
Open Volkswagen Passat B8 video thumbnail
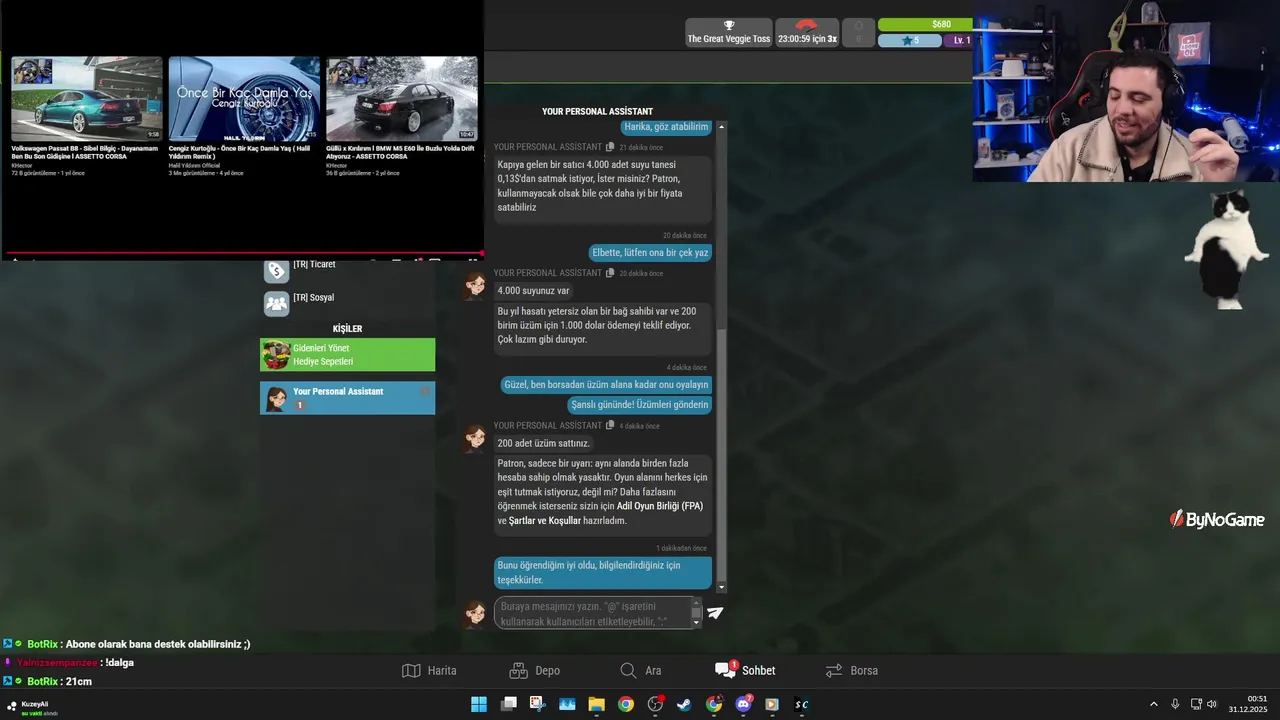click(x=87, y=98)
